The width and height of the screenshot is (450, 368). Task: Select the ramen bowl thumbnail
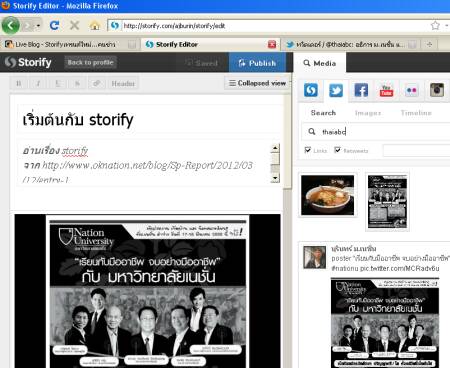click(x=327, y=195)
